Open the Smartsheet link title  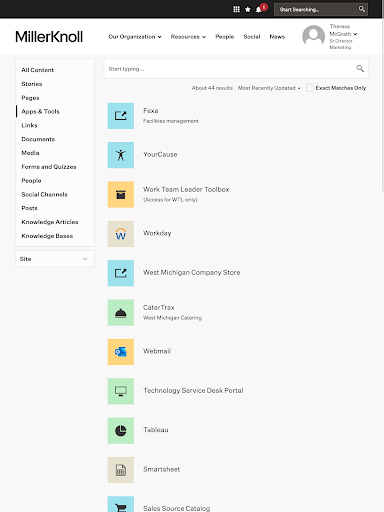[162, 469]
